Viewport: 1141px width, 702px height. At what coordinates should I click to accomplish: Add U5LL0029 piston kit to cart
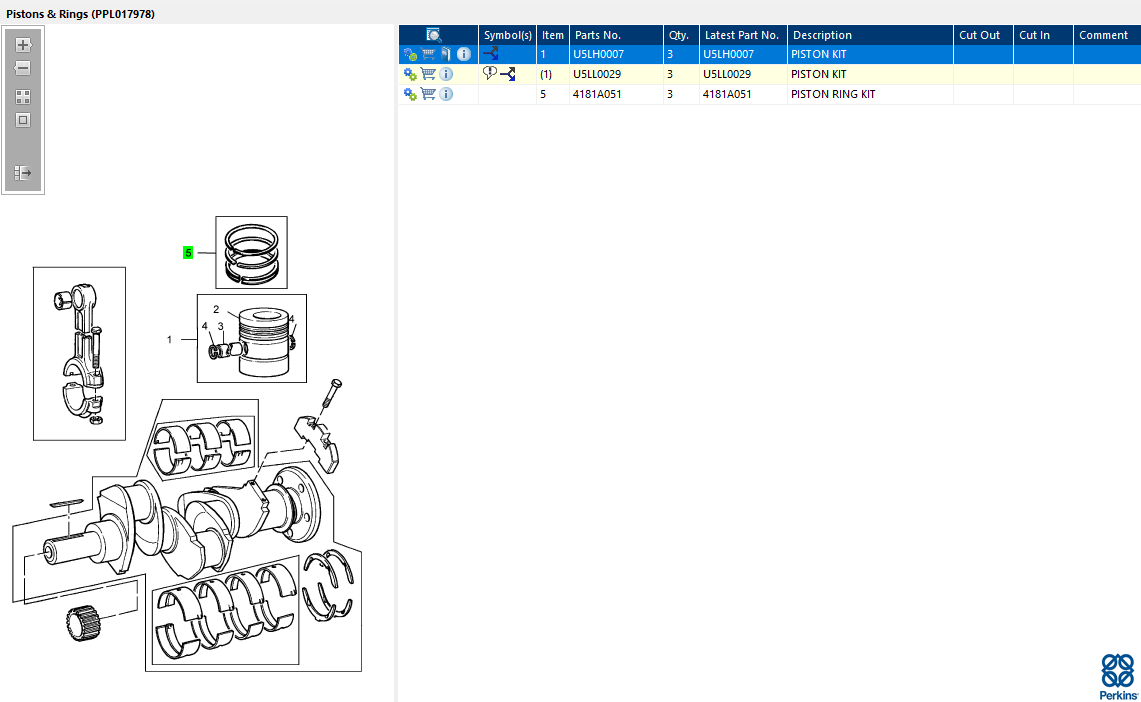428,73
